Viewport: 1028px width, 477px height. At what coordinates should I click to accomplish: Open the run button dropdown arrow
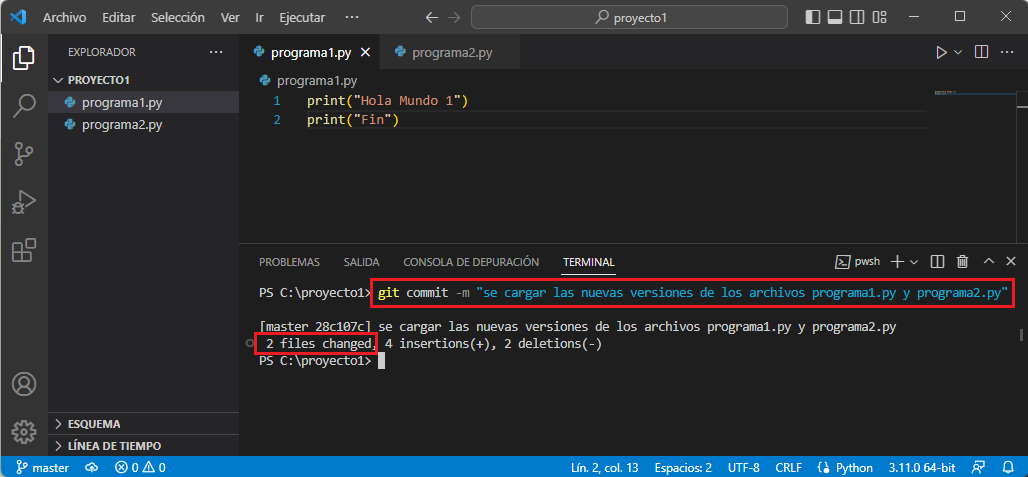click(957, 52)
